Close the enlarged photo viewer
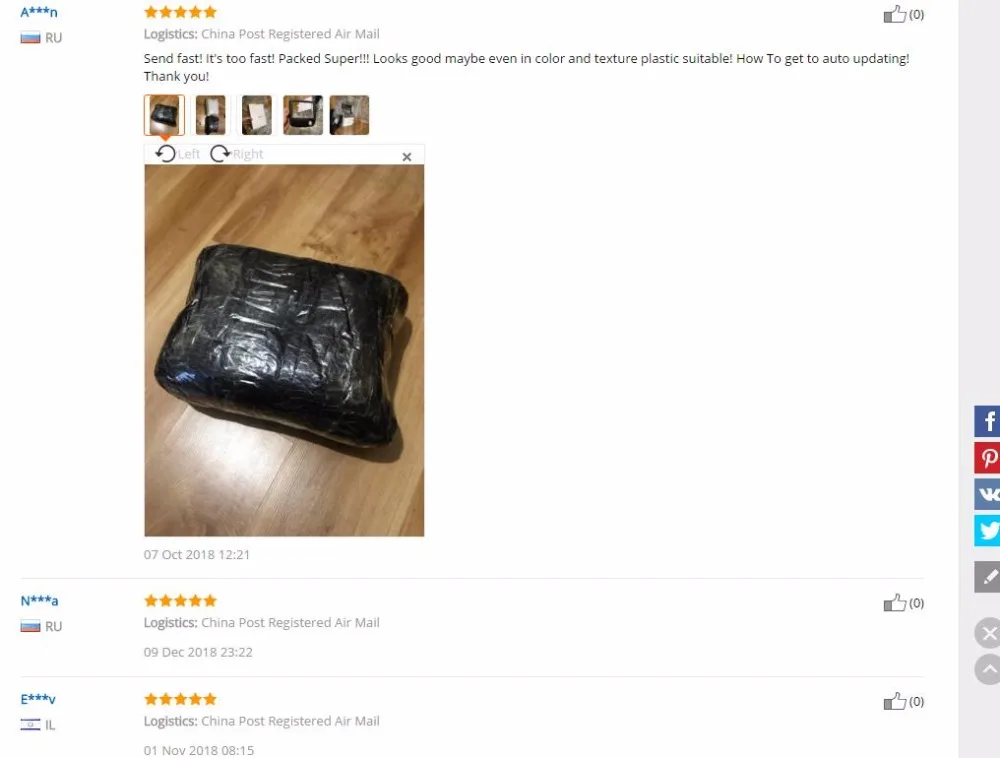The image size is (1000, 758). pyautogui.click(x=407, y=157)
